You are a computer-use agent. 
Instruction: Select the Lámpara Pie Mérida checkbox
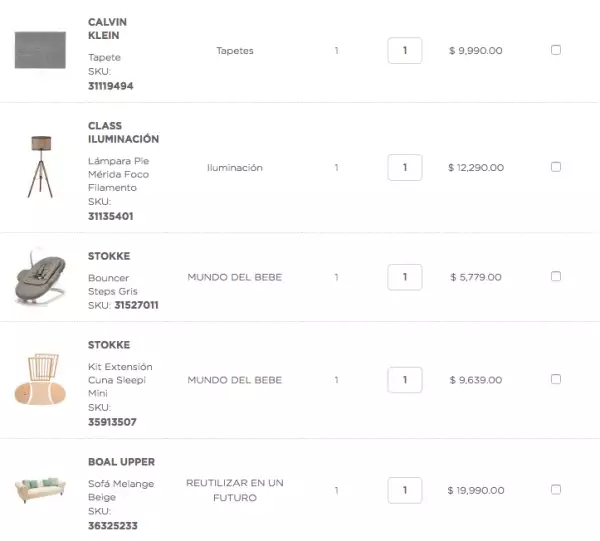(556, 167)
